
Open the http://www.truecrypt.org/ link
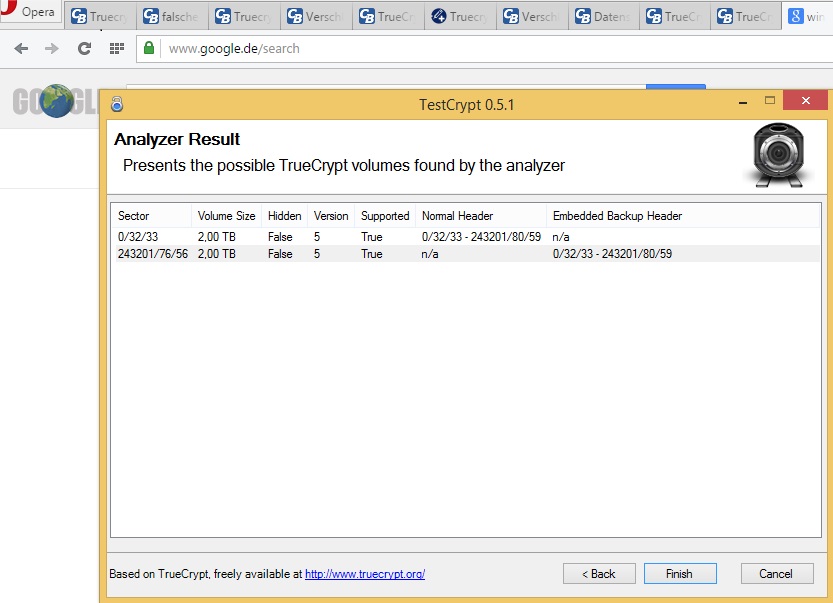click(x=365, y=574)
